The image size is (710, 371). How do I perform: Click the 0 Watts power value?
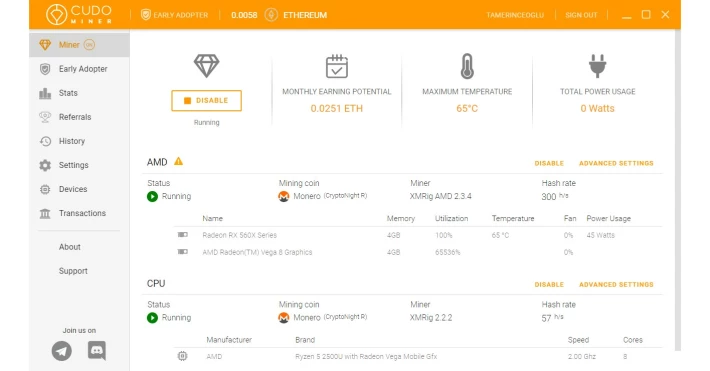click(597, 108)
